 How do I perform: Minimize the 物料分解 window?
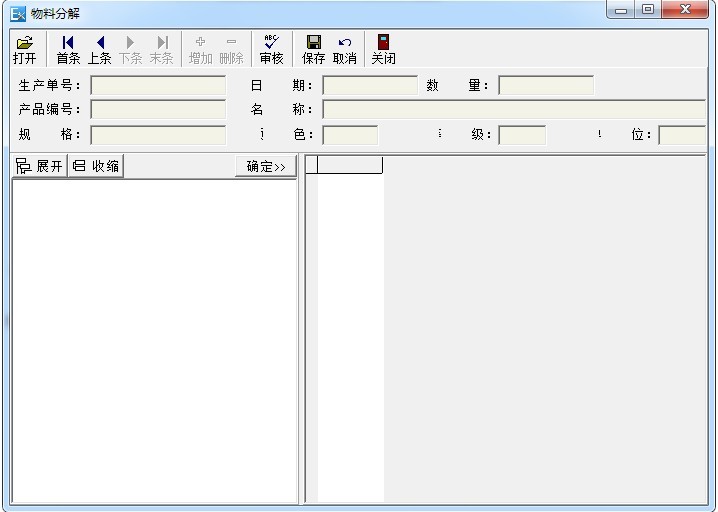click(x=621, y=10)
